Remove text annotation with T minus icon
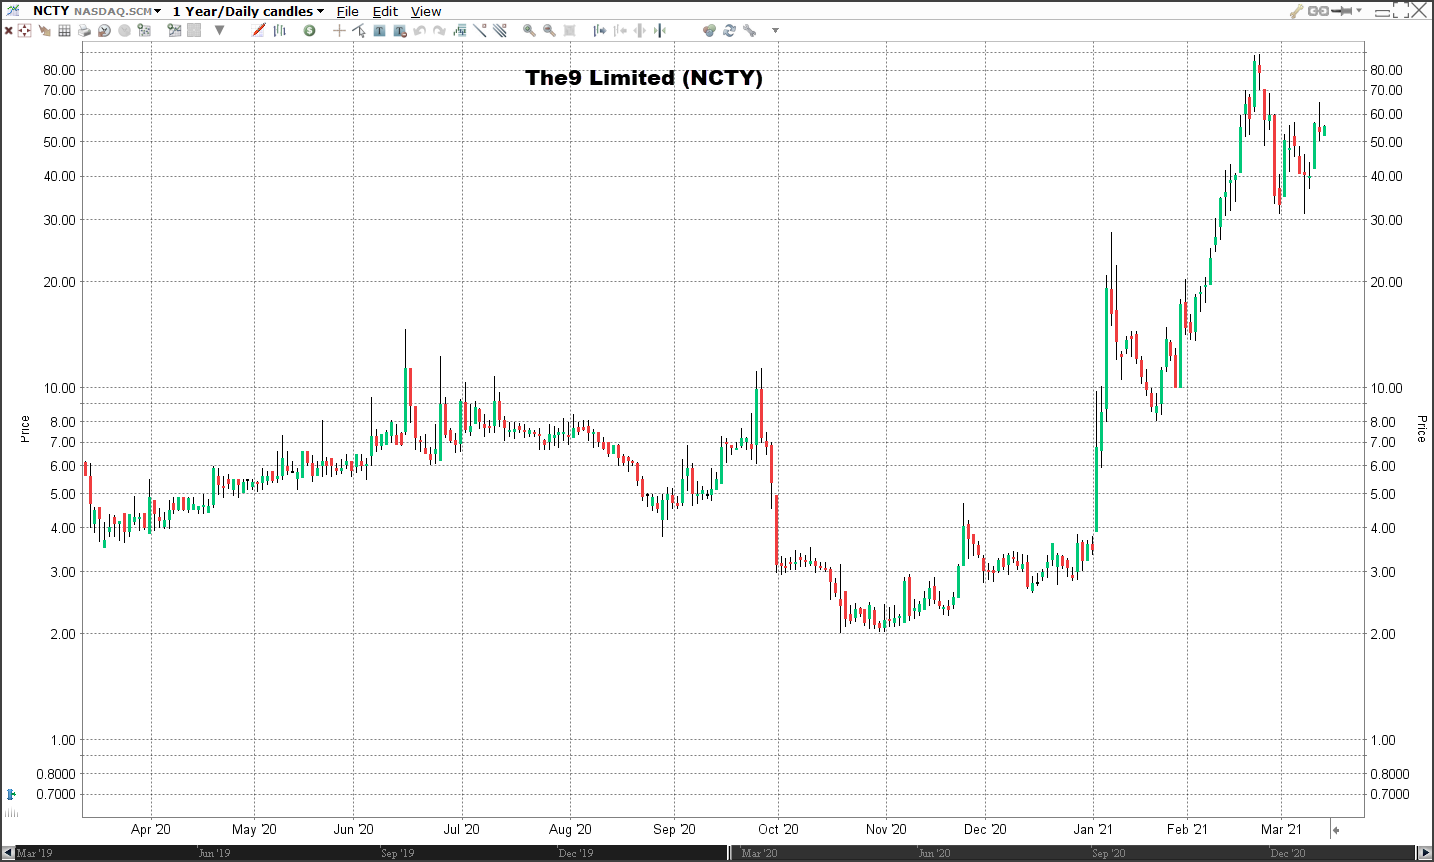This screenshot has width=1434, height=862. [400, 31]
